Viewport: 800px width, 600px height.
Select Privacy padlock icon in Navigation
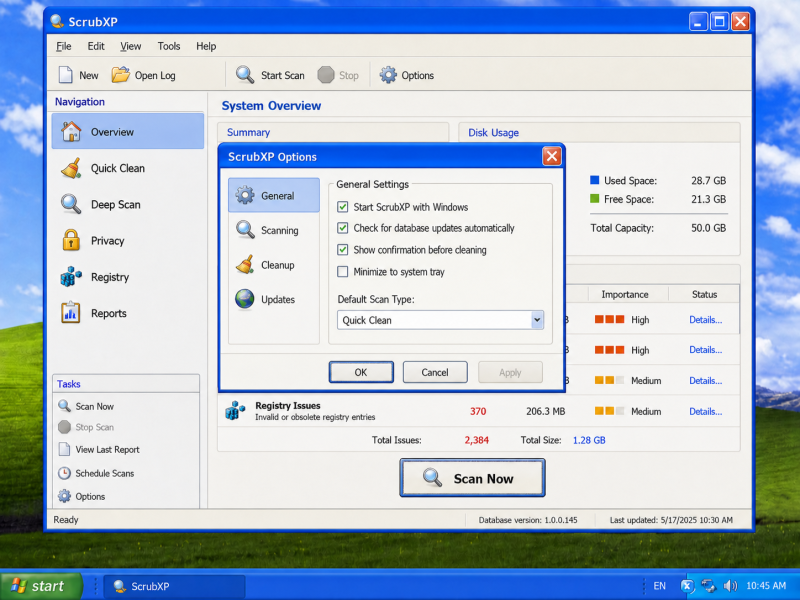pos(71,240)
